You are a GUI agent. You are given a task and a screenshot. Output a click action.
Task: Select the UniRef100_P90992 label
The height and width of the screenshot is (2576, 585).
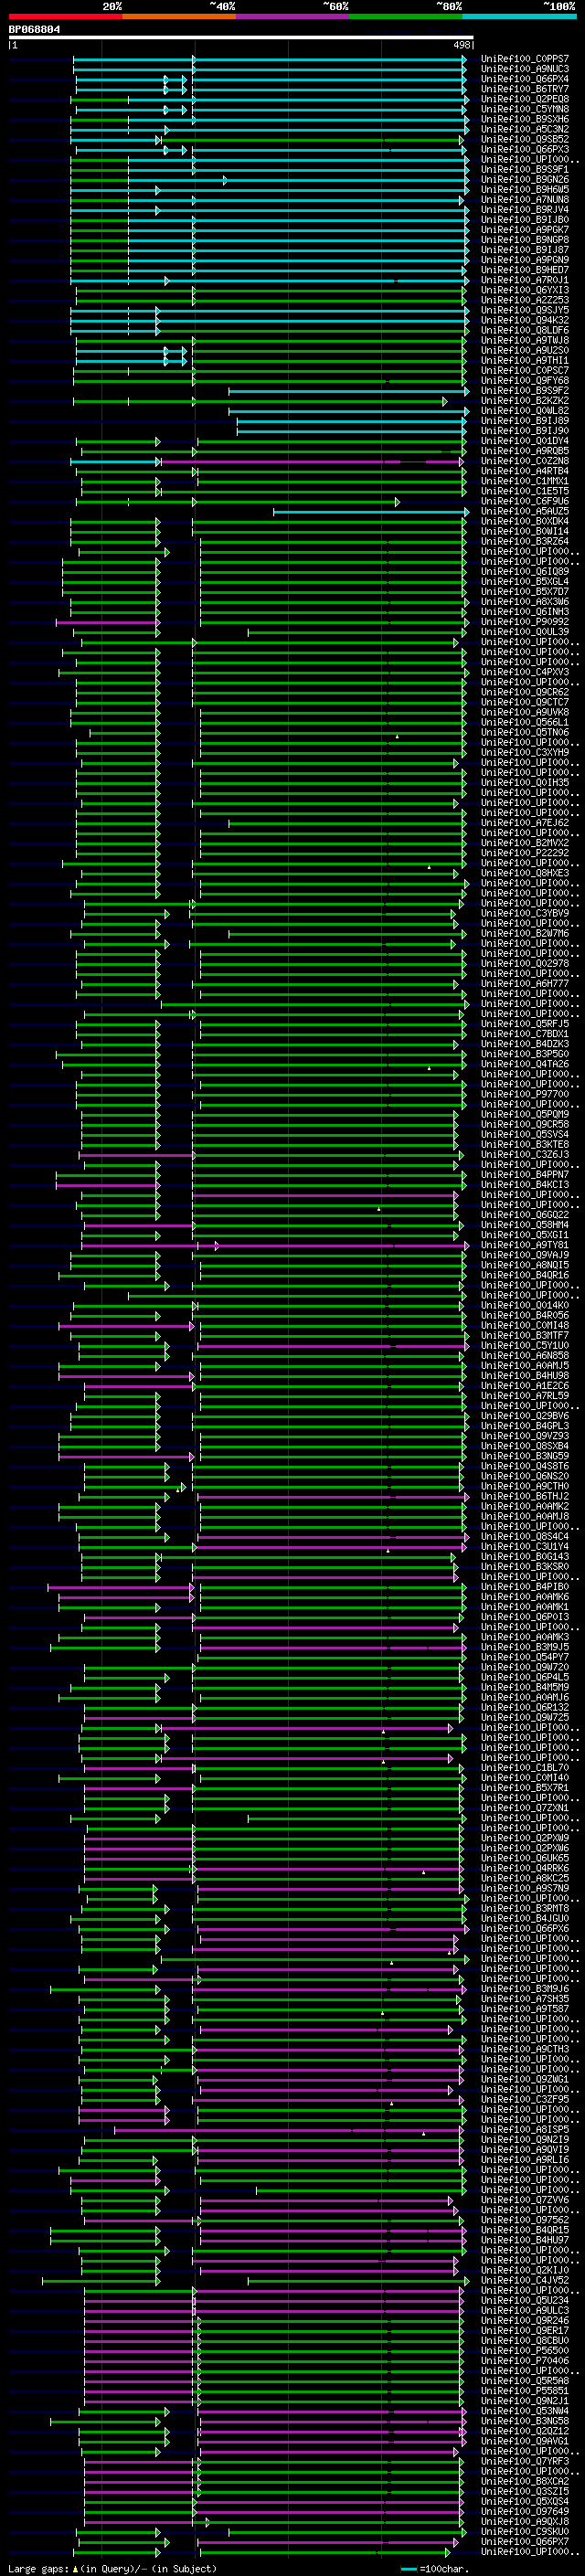pyautogui.click(x=525, y=622)
